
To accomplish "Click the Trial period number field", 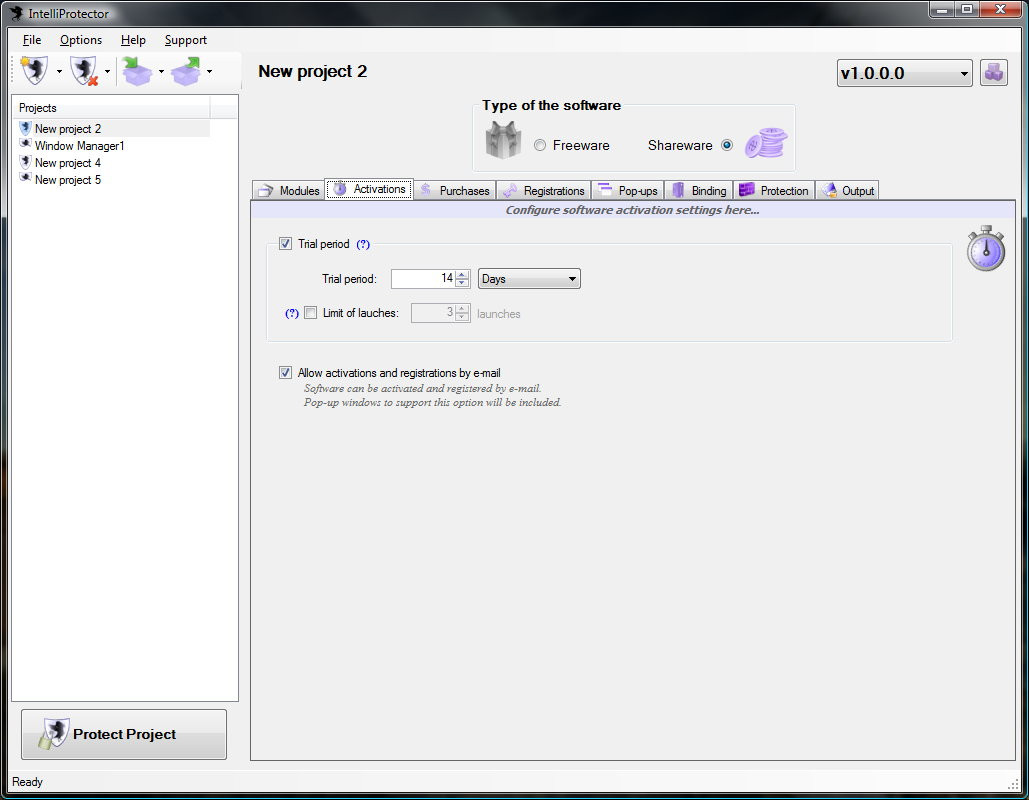I will 423,279.
